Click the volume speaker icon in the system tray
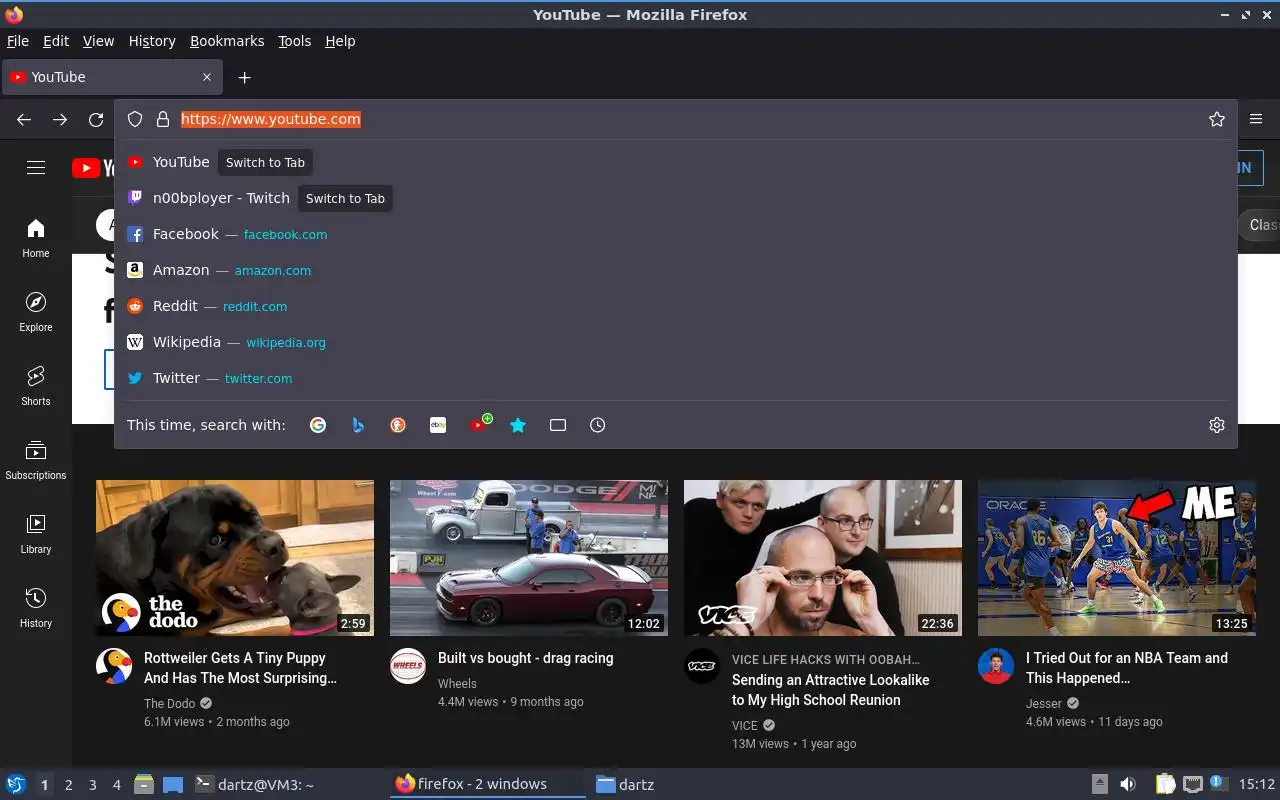 pyautogui.click(x=1127, y=785)
